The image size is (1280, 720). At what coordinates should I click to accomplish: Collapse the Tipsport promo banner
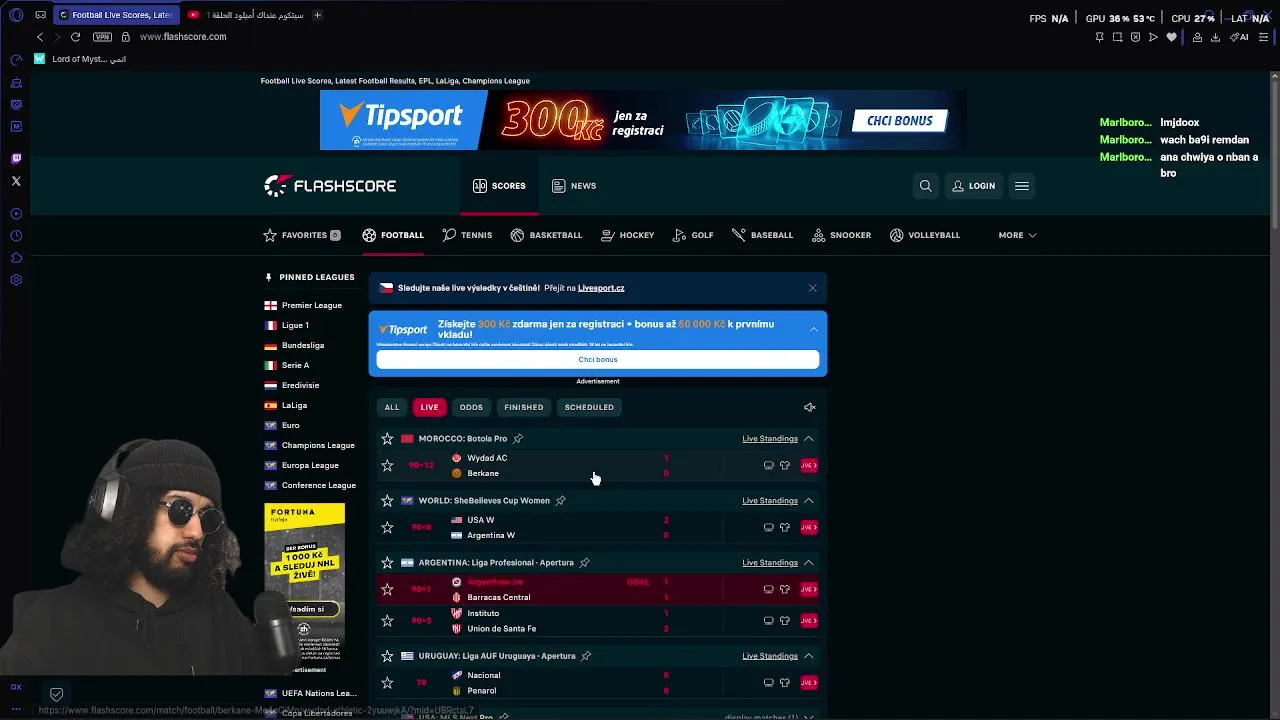[x=814, y=329]
